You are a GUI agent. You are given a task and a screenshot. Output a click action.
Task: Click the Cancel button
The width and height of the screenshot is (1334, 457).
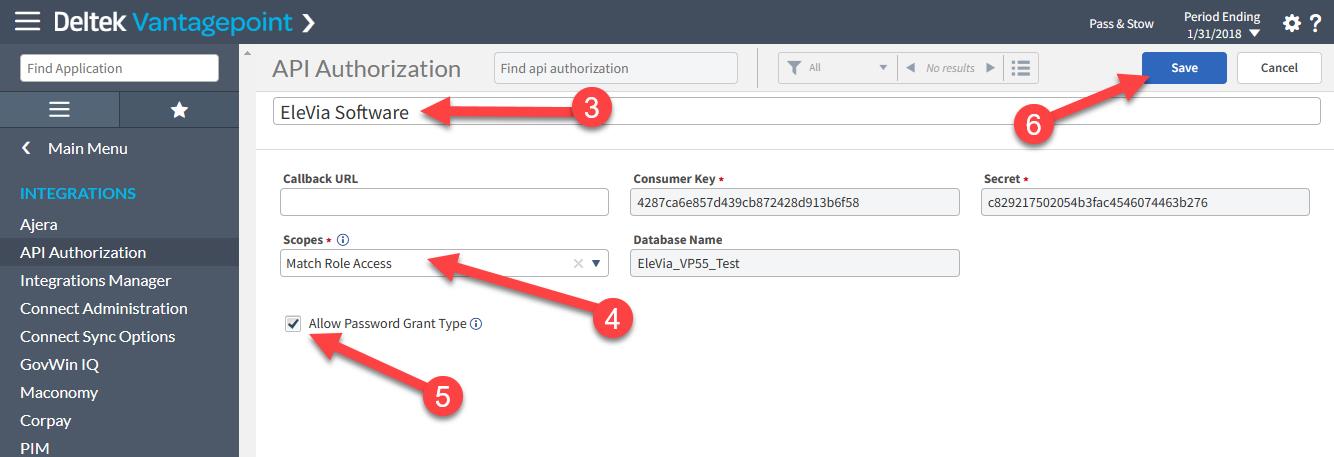pyautogui.click(x=1278, y=68)
